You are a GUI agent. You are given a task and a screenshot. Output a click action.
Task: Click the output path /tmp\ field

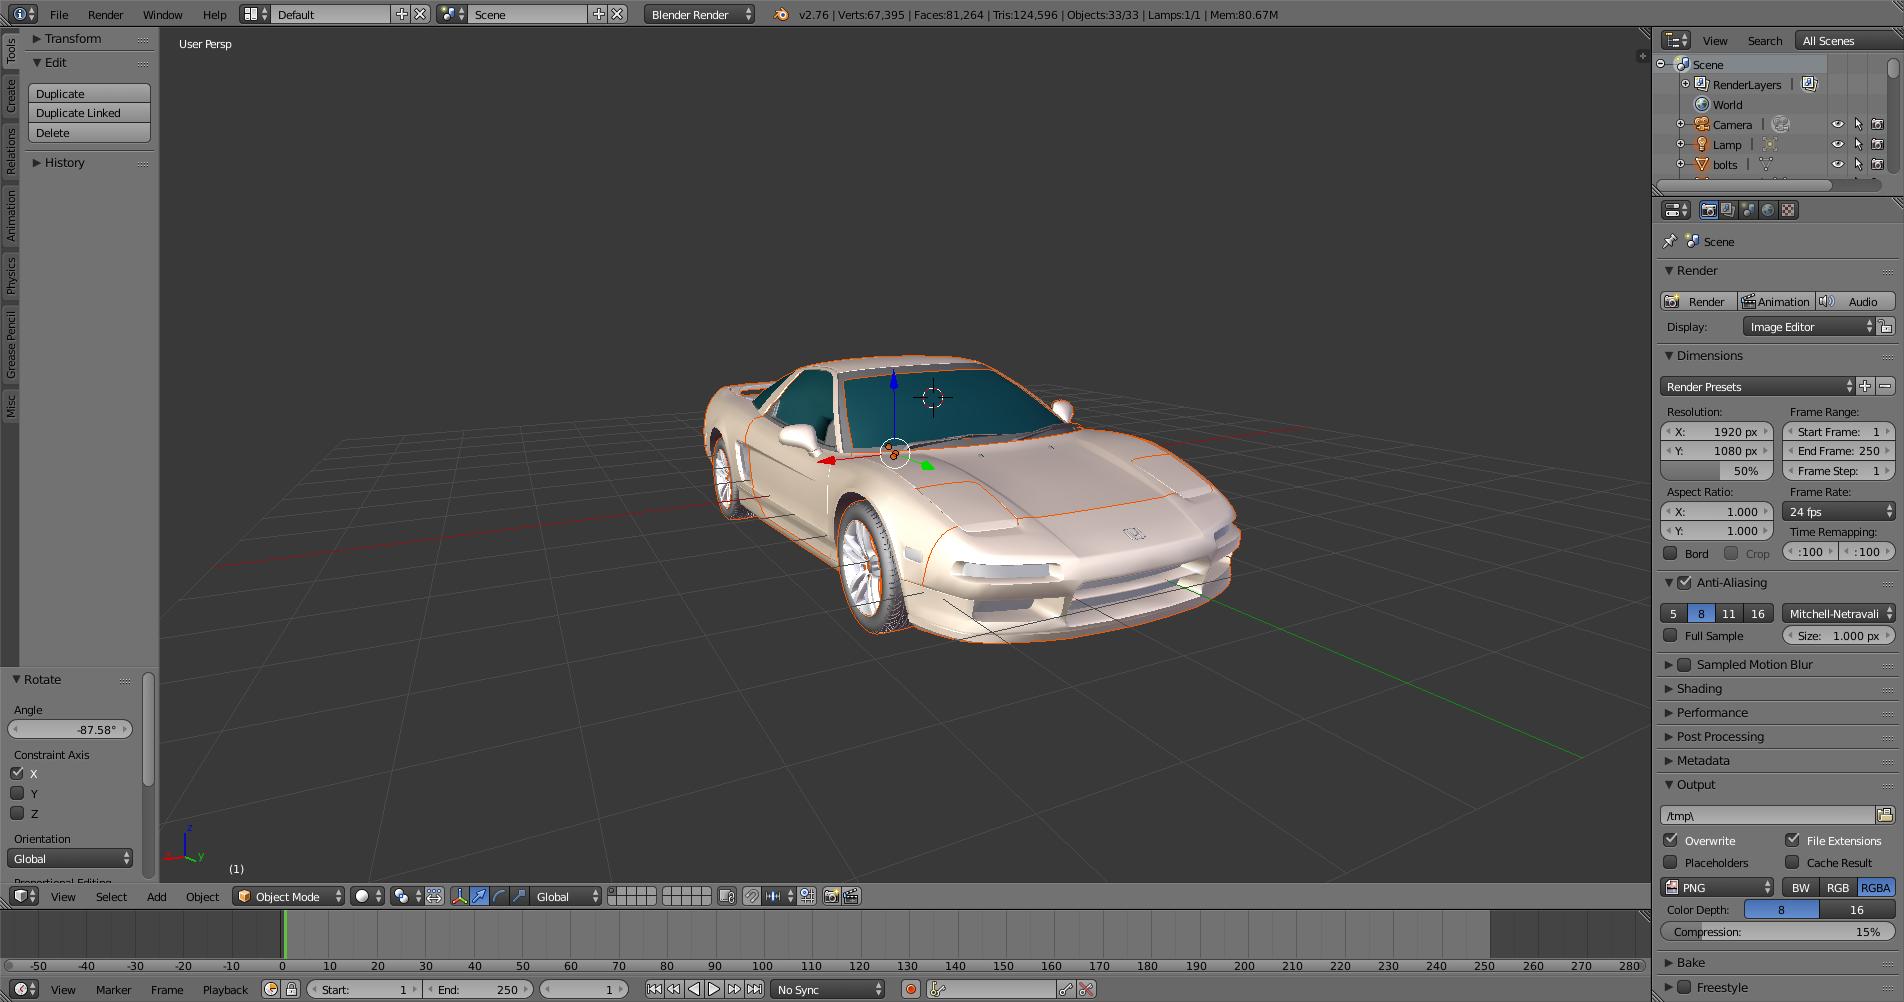(1766, 815)
